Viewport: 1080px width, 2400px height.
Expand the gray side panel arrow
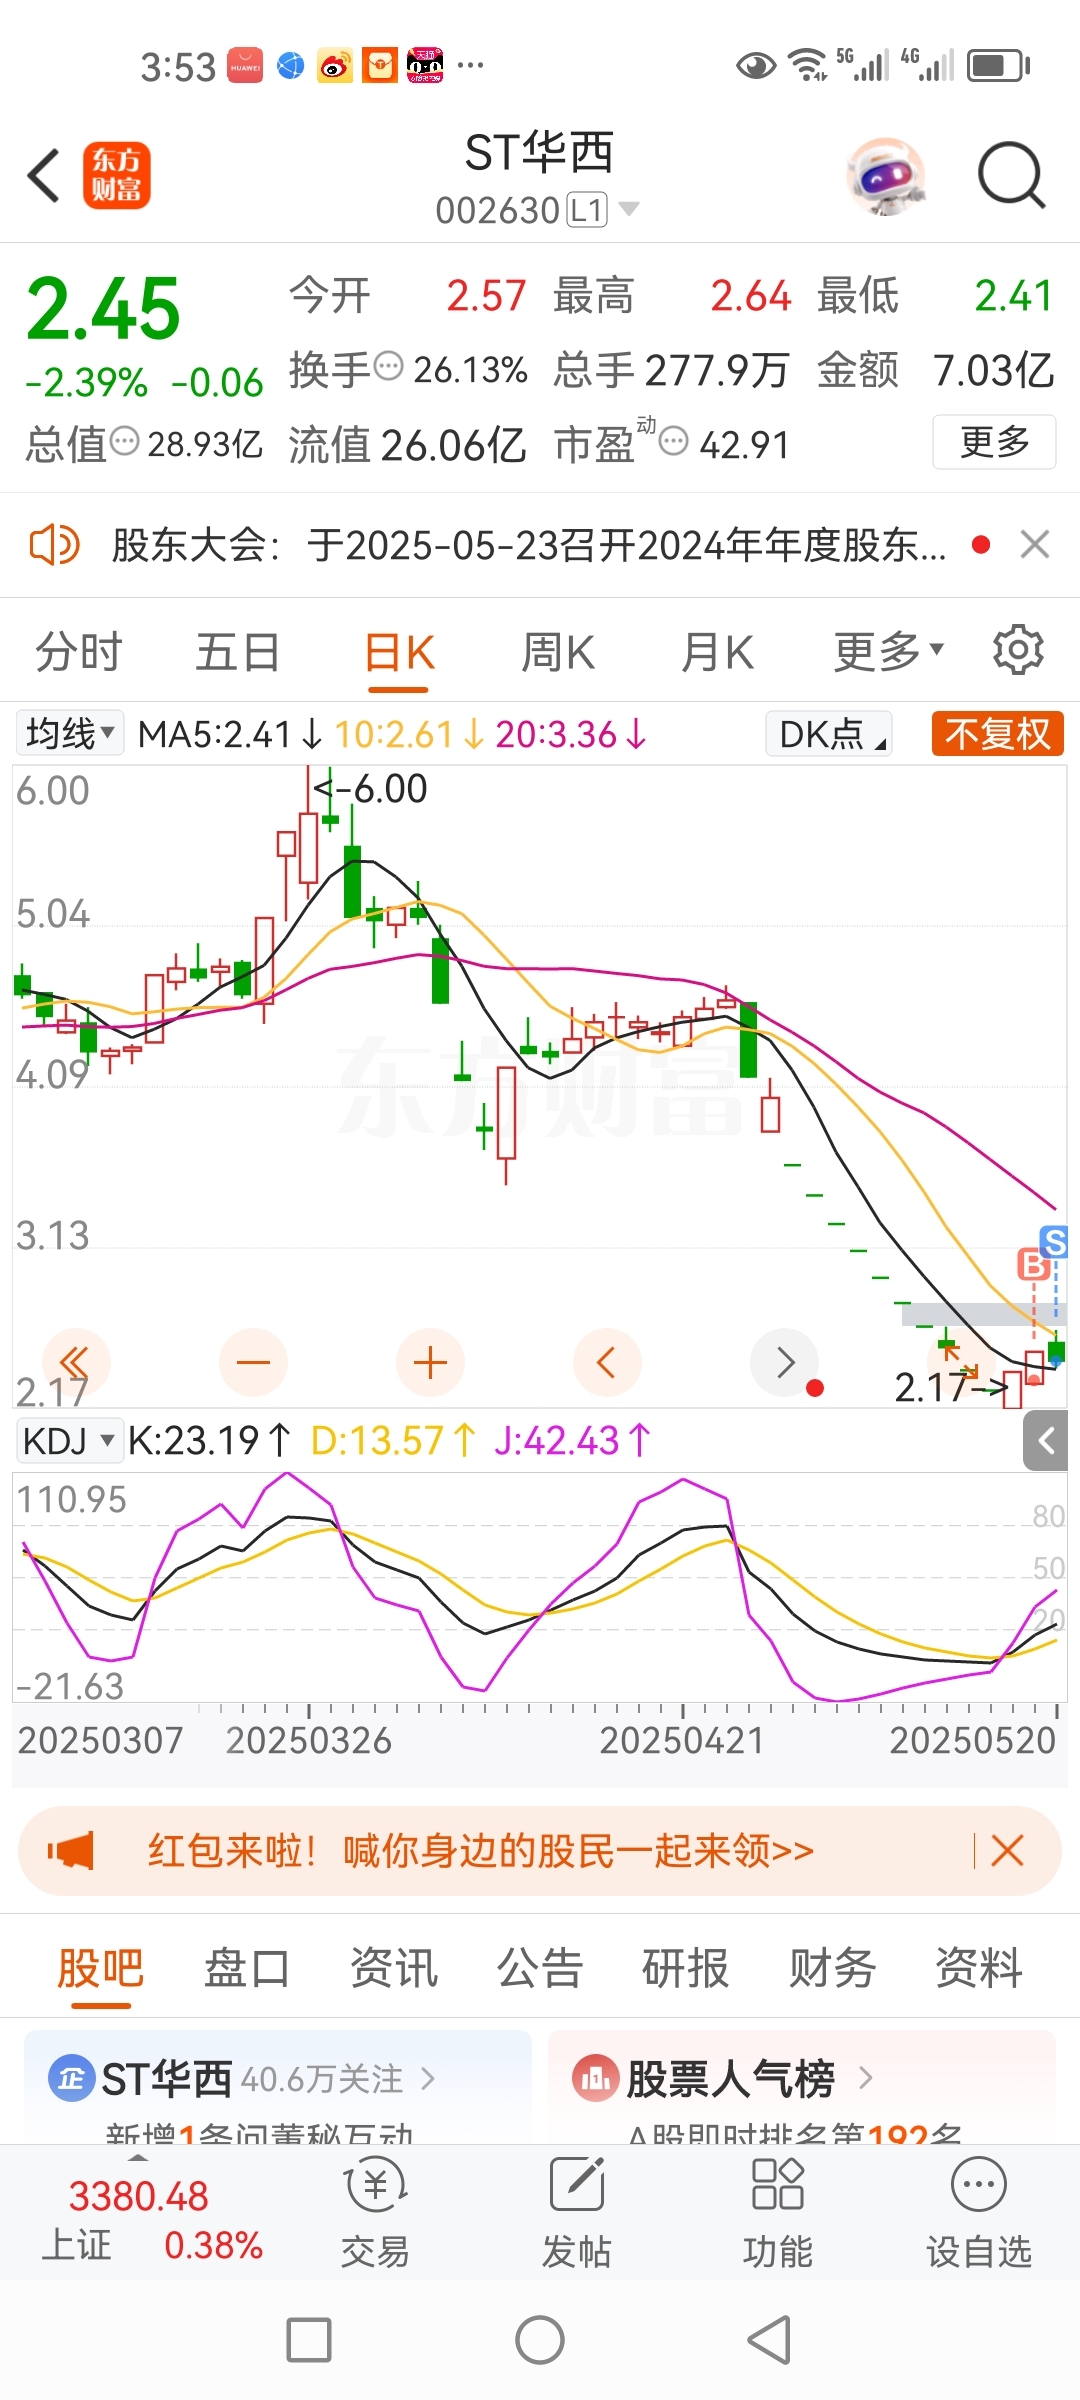(x=1045, y=1441)
